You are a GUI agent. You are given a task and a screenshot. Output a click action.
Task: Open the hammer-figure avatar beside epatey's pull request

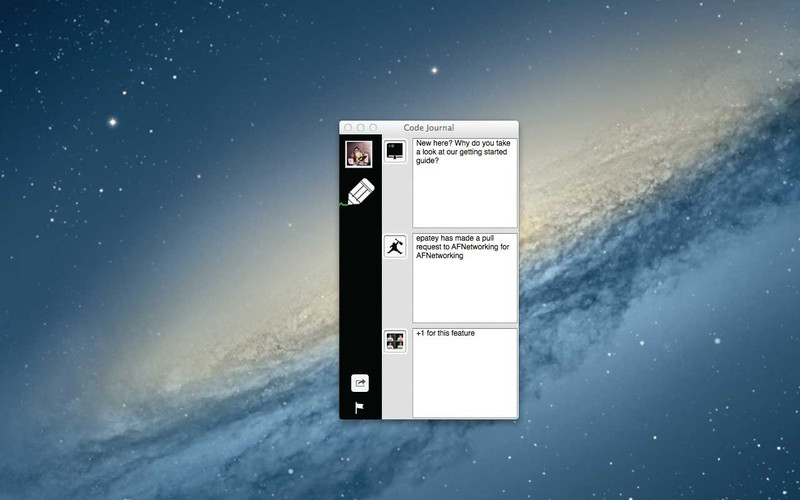coord(395,246)
